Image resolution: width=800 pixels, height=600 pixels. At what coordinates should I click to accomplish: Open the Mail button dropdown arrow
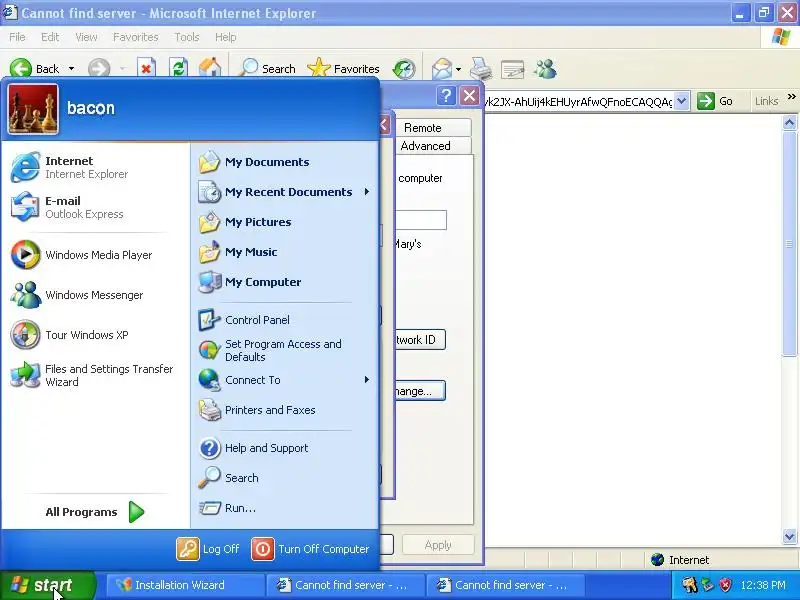pyautogui.click(x=458, y=69)
